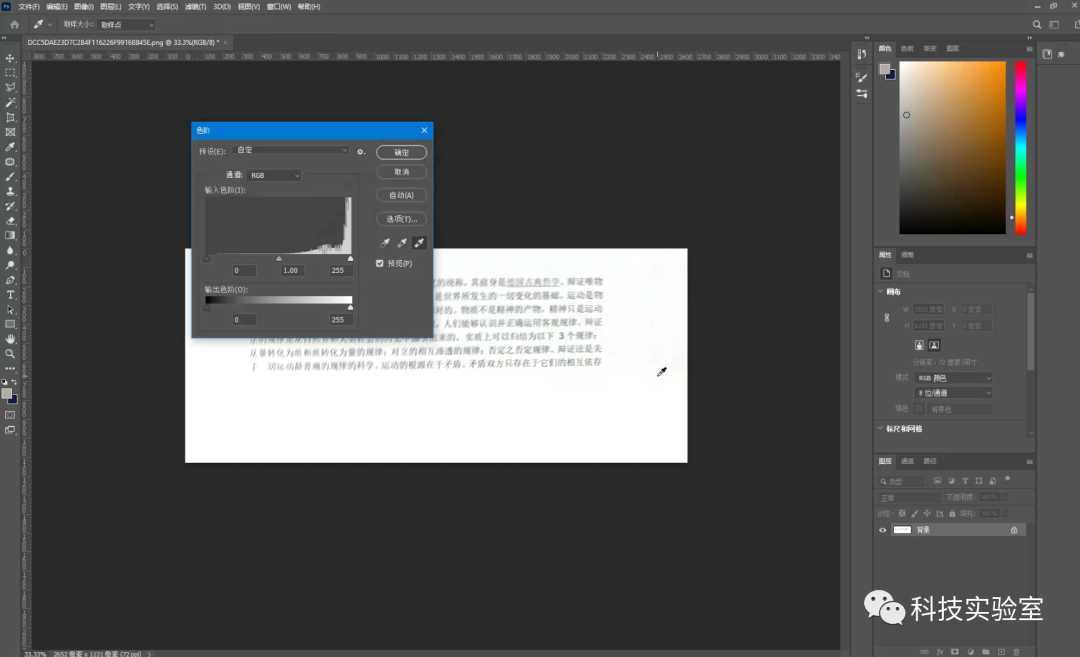Select the Hand tool
The image size is (1080, 657).
coord(10,339)
